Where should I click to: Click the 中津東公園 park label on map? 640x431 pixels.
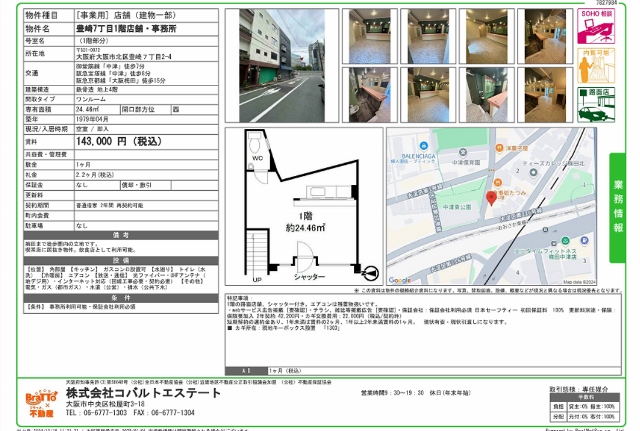click(x=457, y=207)
